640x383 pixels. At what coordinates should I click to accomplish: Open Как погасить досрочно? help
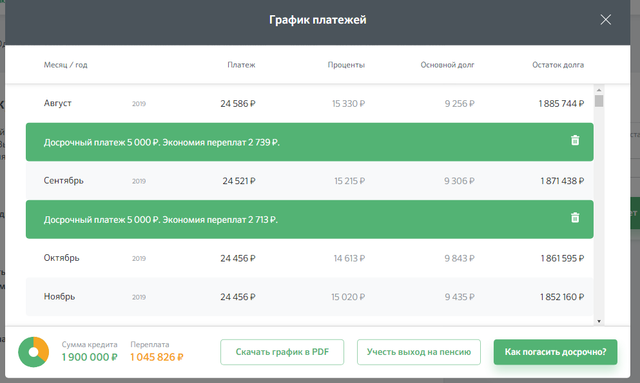tap(556, 352)
